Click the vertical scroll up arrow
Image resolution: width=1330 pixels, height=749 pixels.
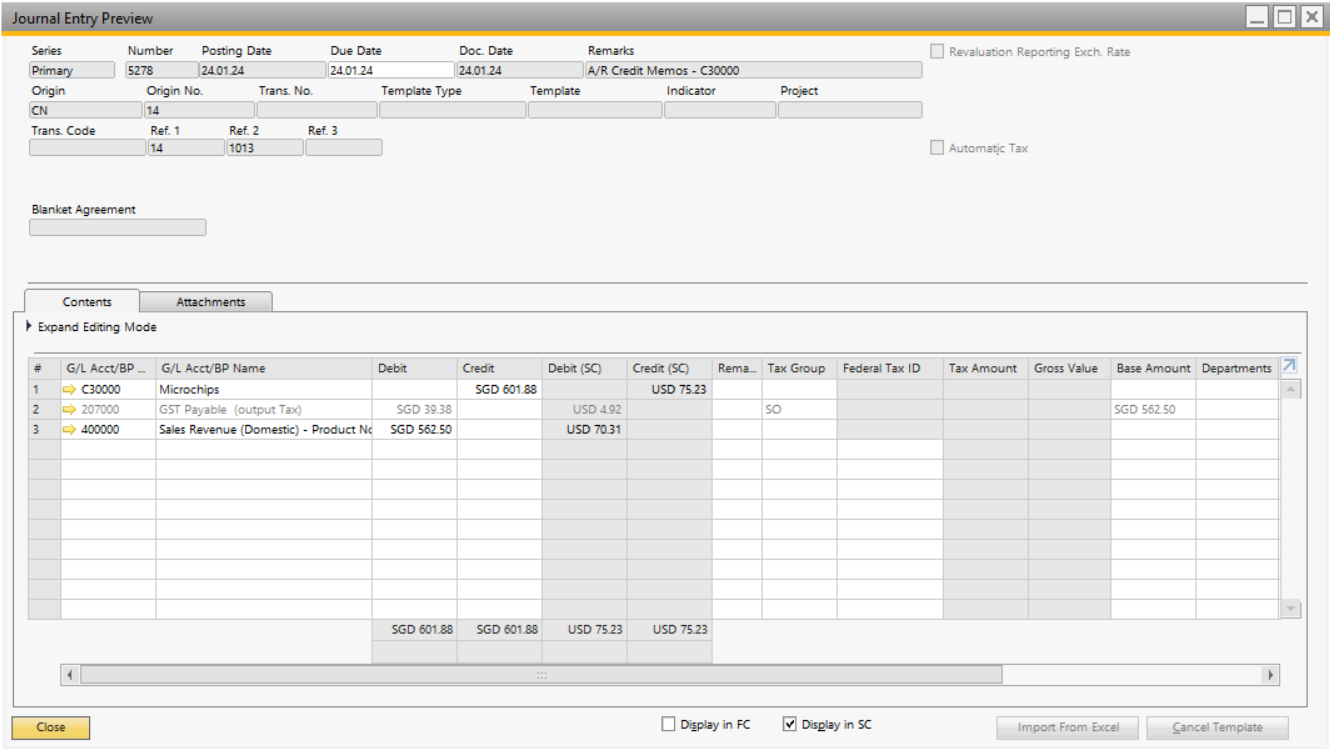(x=1291, y=389)
